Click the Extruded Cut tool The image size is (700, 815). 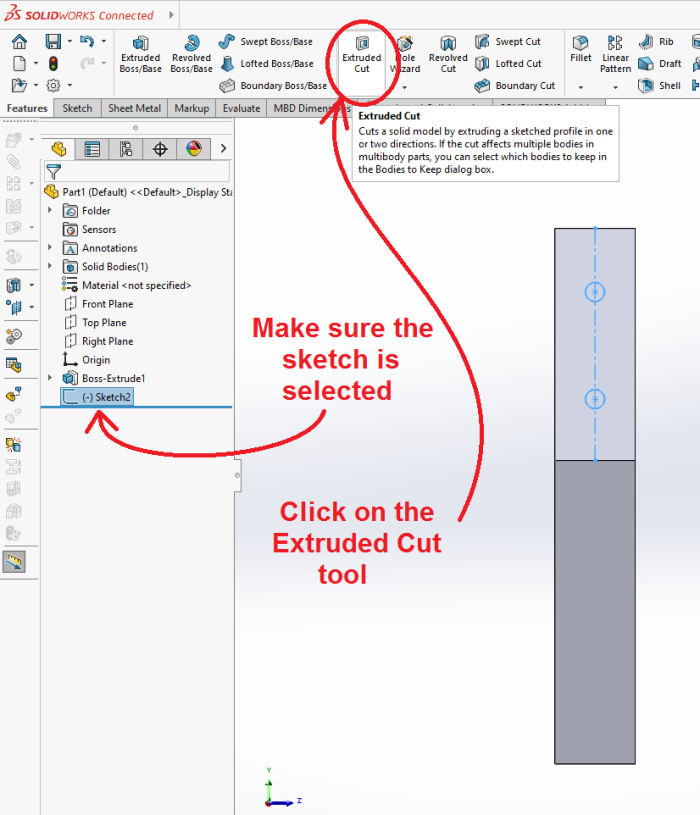pos(361,54)
